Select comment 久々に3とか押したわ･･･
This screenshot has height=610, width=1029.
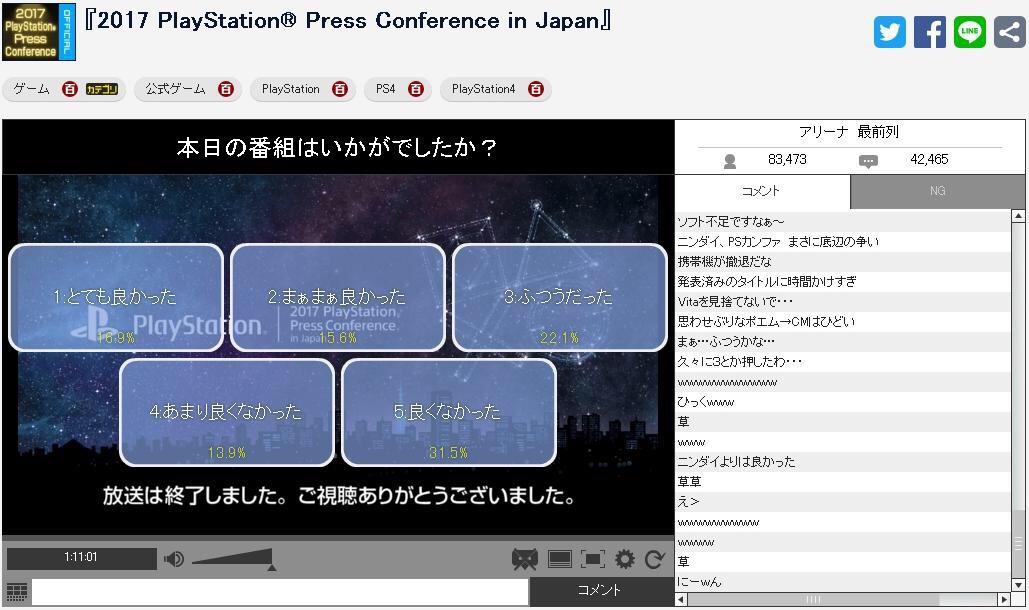coord(843,361)
